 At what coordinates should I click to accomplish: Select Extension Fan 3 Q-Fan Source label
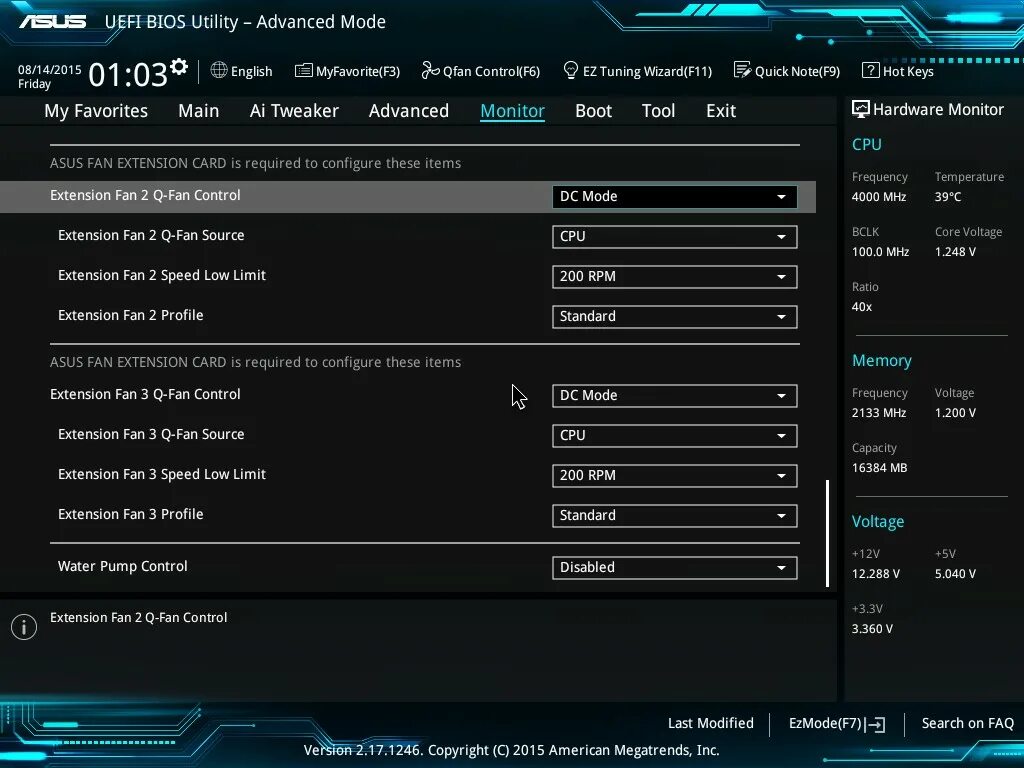coord(151,434)
